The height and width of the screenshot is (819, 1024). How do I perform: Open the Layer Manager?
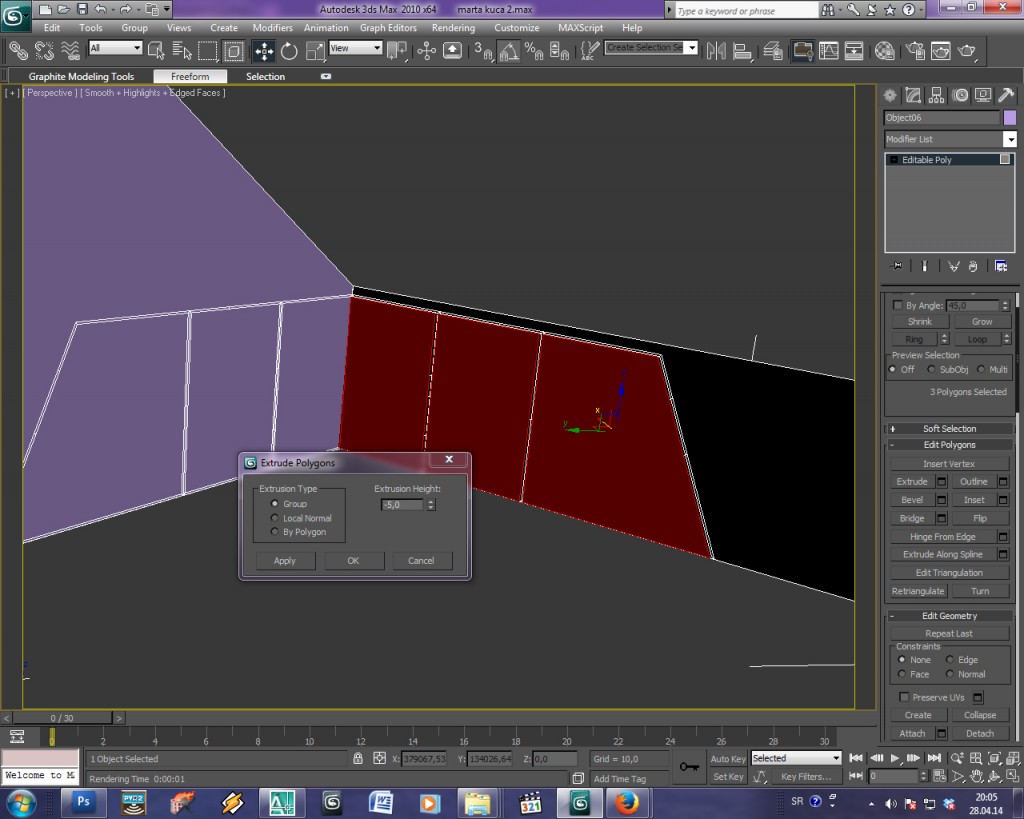pos(773,50)
